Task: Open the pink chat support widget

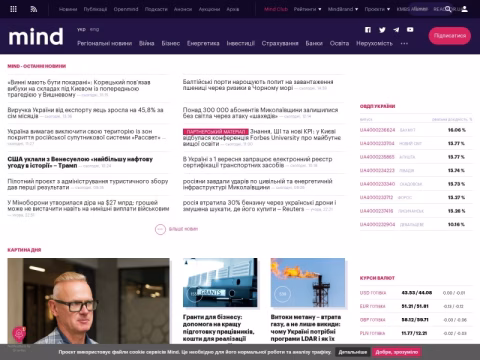Action: 19,334
